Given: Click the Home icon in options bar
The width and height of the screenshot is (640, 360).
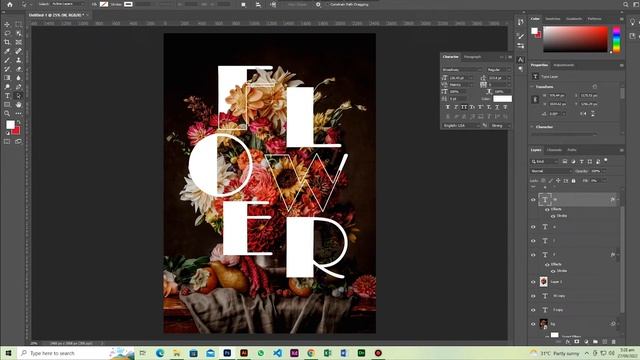Looking at the screenshot, I should click(10, 4).
